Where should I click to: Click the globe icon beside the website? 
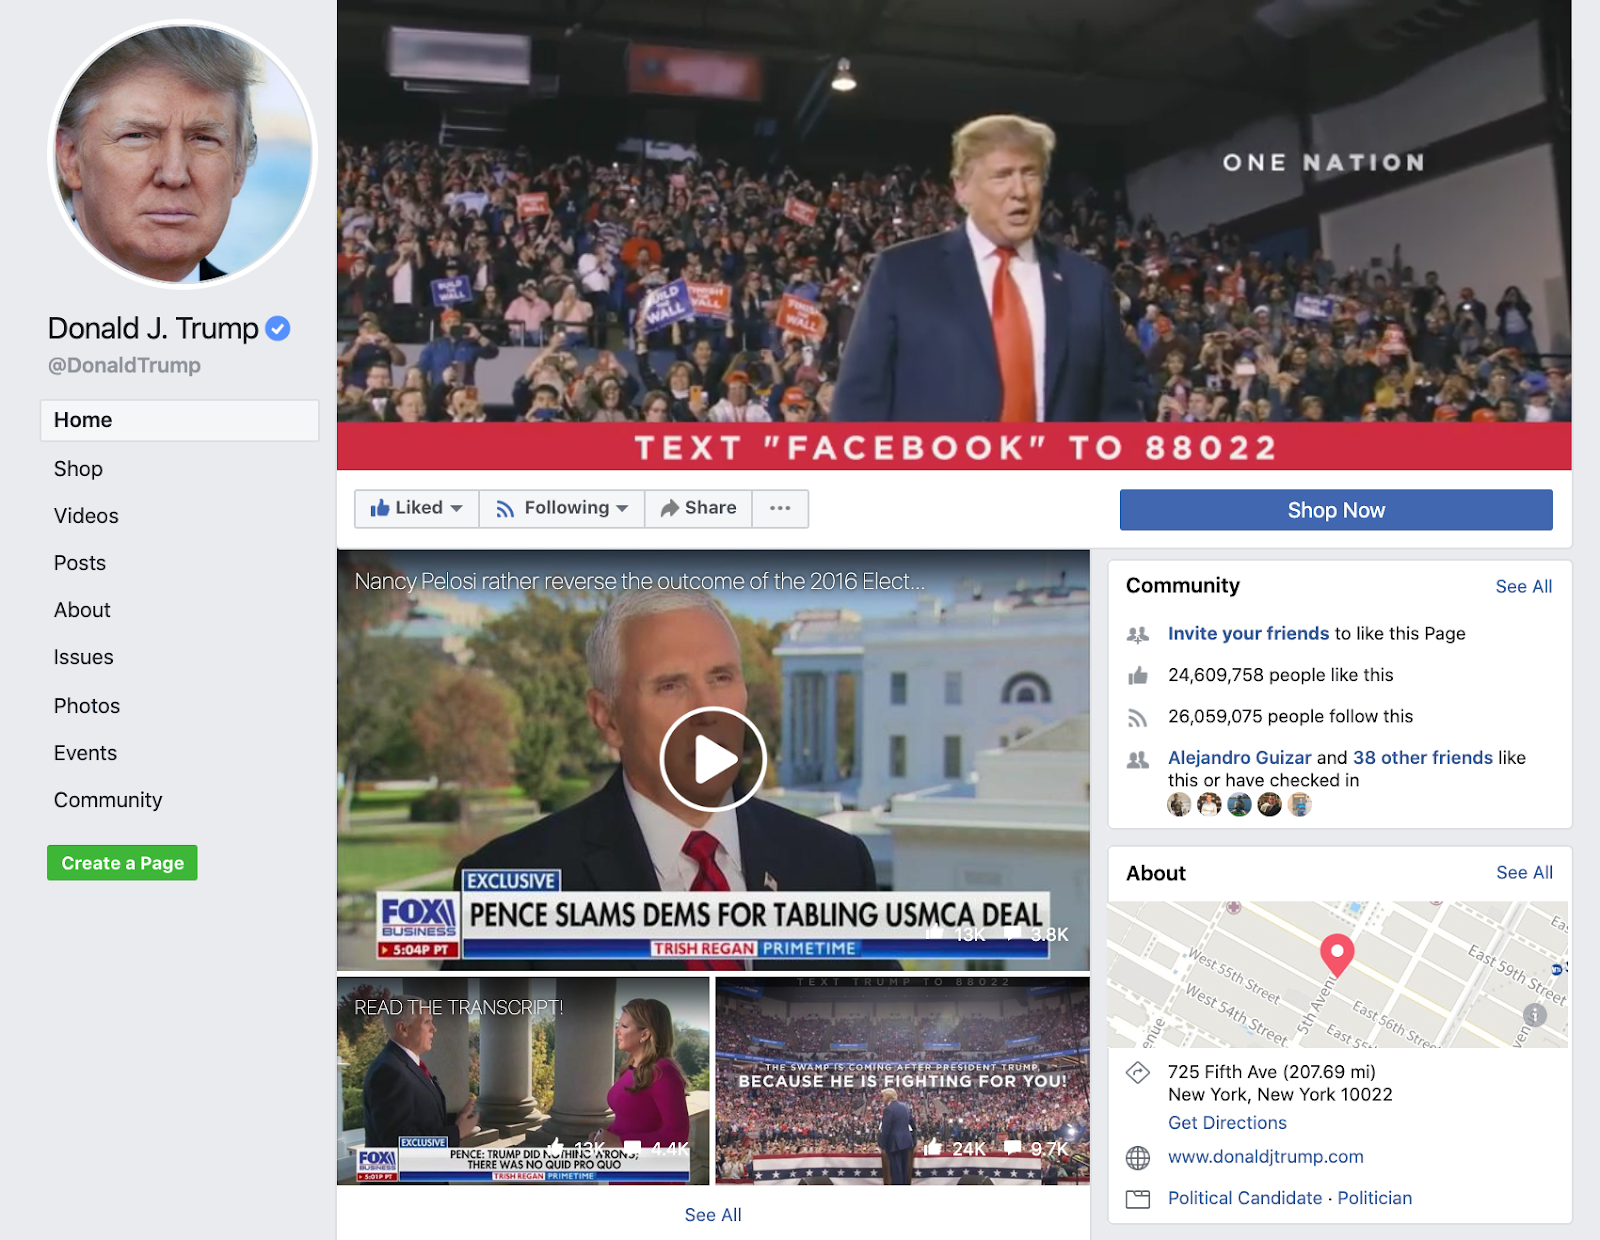pyautogui.click(x=1138, y=1158)
